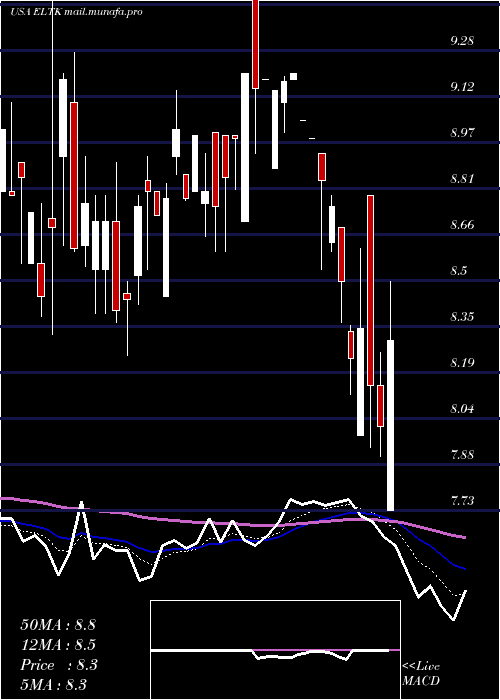Click inside the MACD indicator panel
The width and height of the screenshot is (500, 700).
click(x=275, y=650)
